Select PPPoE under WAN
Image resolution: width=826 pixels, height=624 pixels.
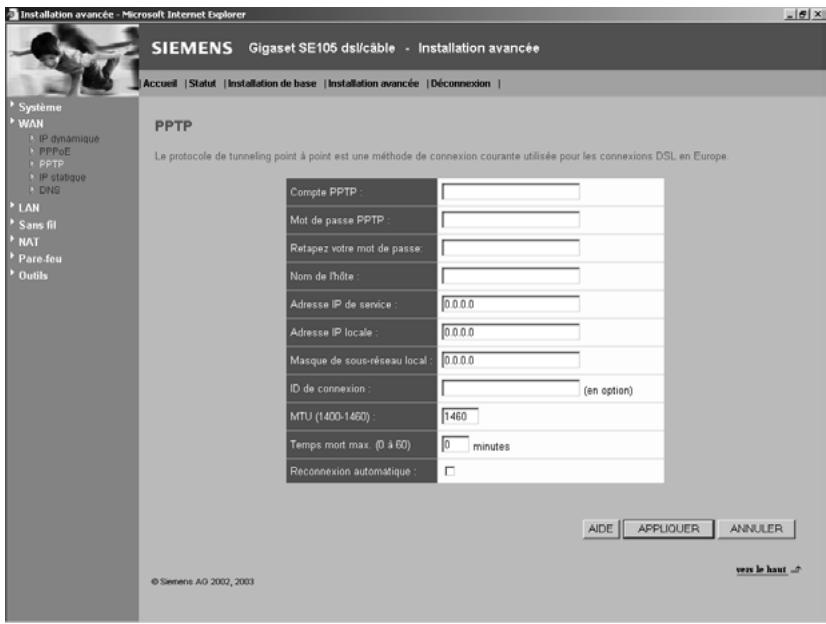pyautogui.click(x=55, y=152)
